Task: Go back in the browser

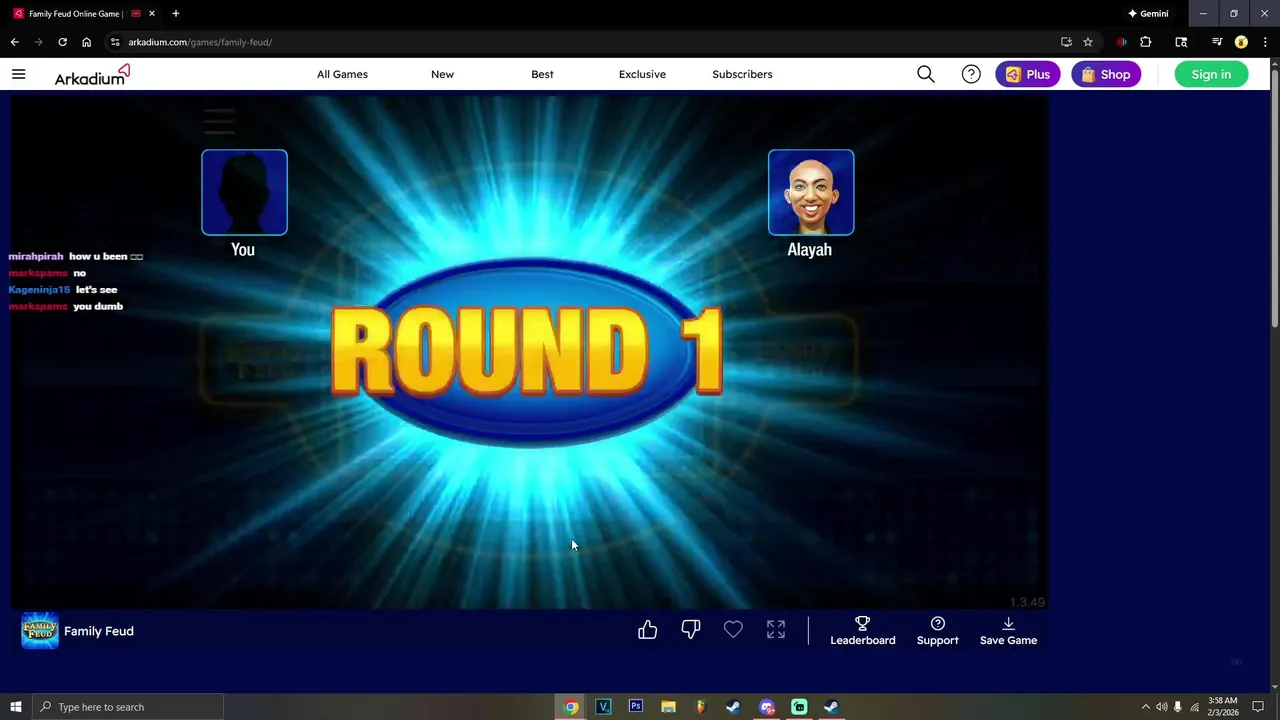Action: tap(14, 42)
